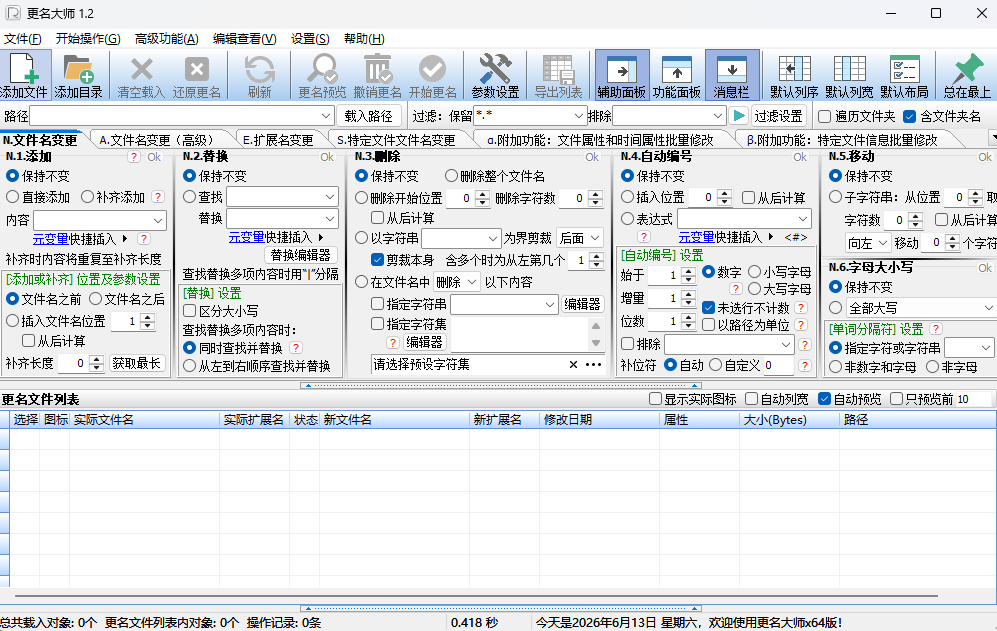
Task: Toggle the 消息栏 panel icon
Action: (x=732, y=75)
